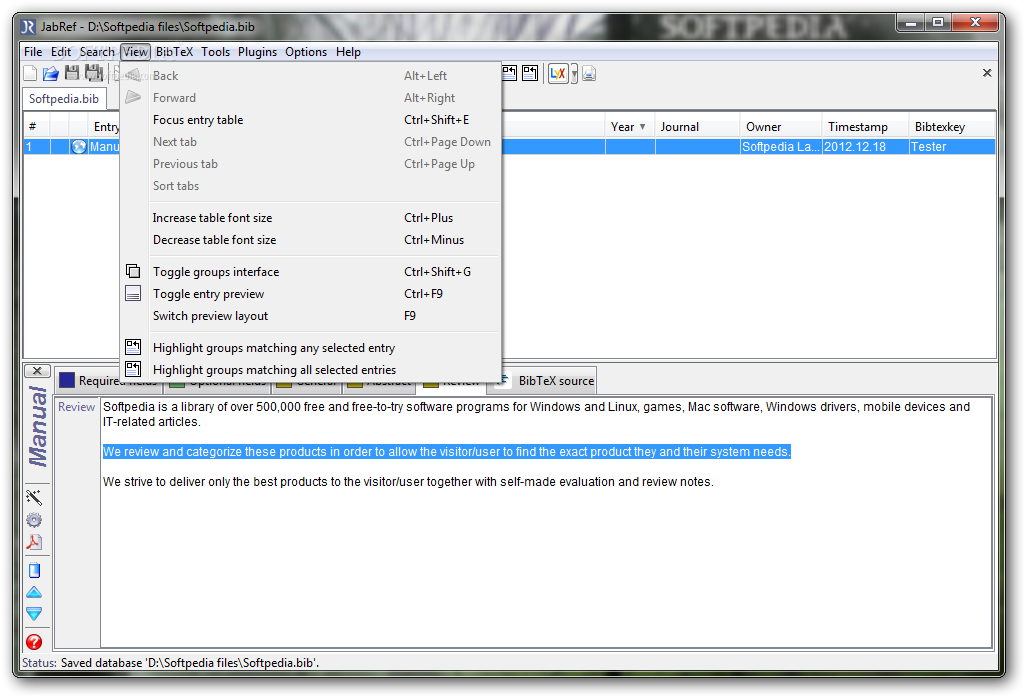The image size is (1026, 698).
Task: Select Highlight groups matching any selected entry
Action: tap(311, 348)
